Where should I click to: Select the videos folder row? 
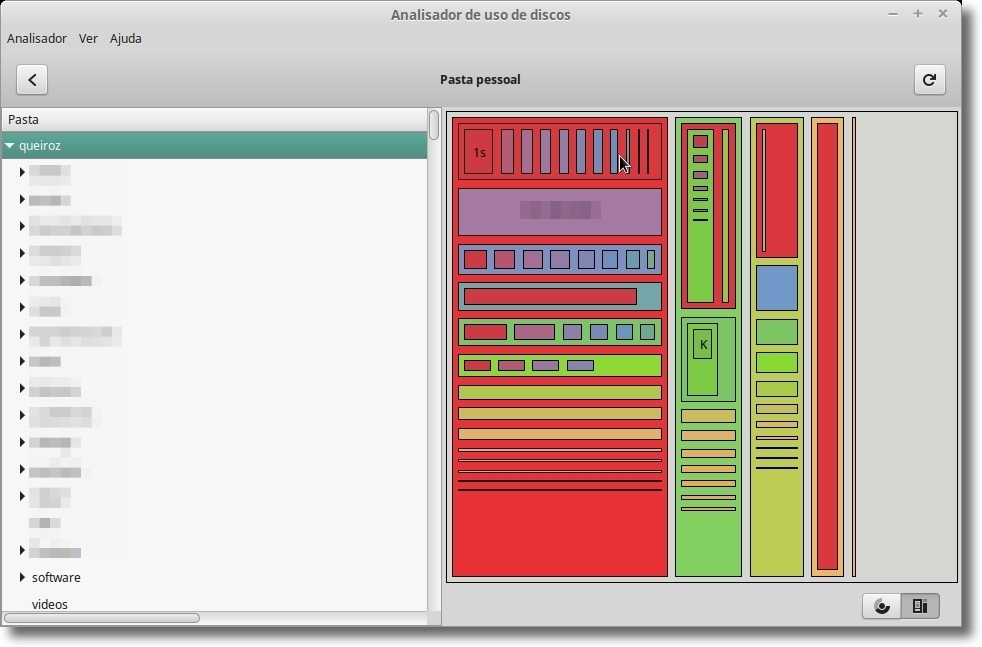(x=214, y=604)
